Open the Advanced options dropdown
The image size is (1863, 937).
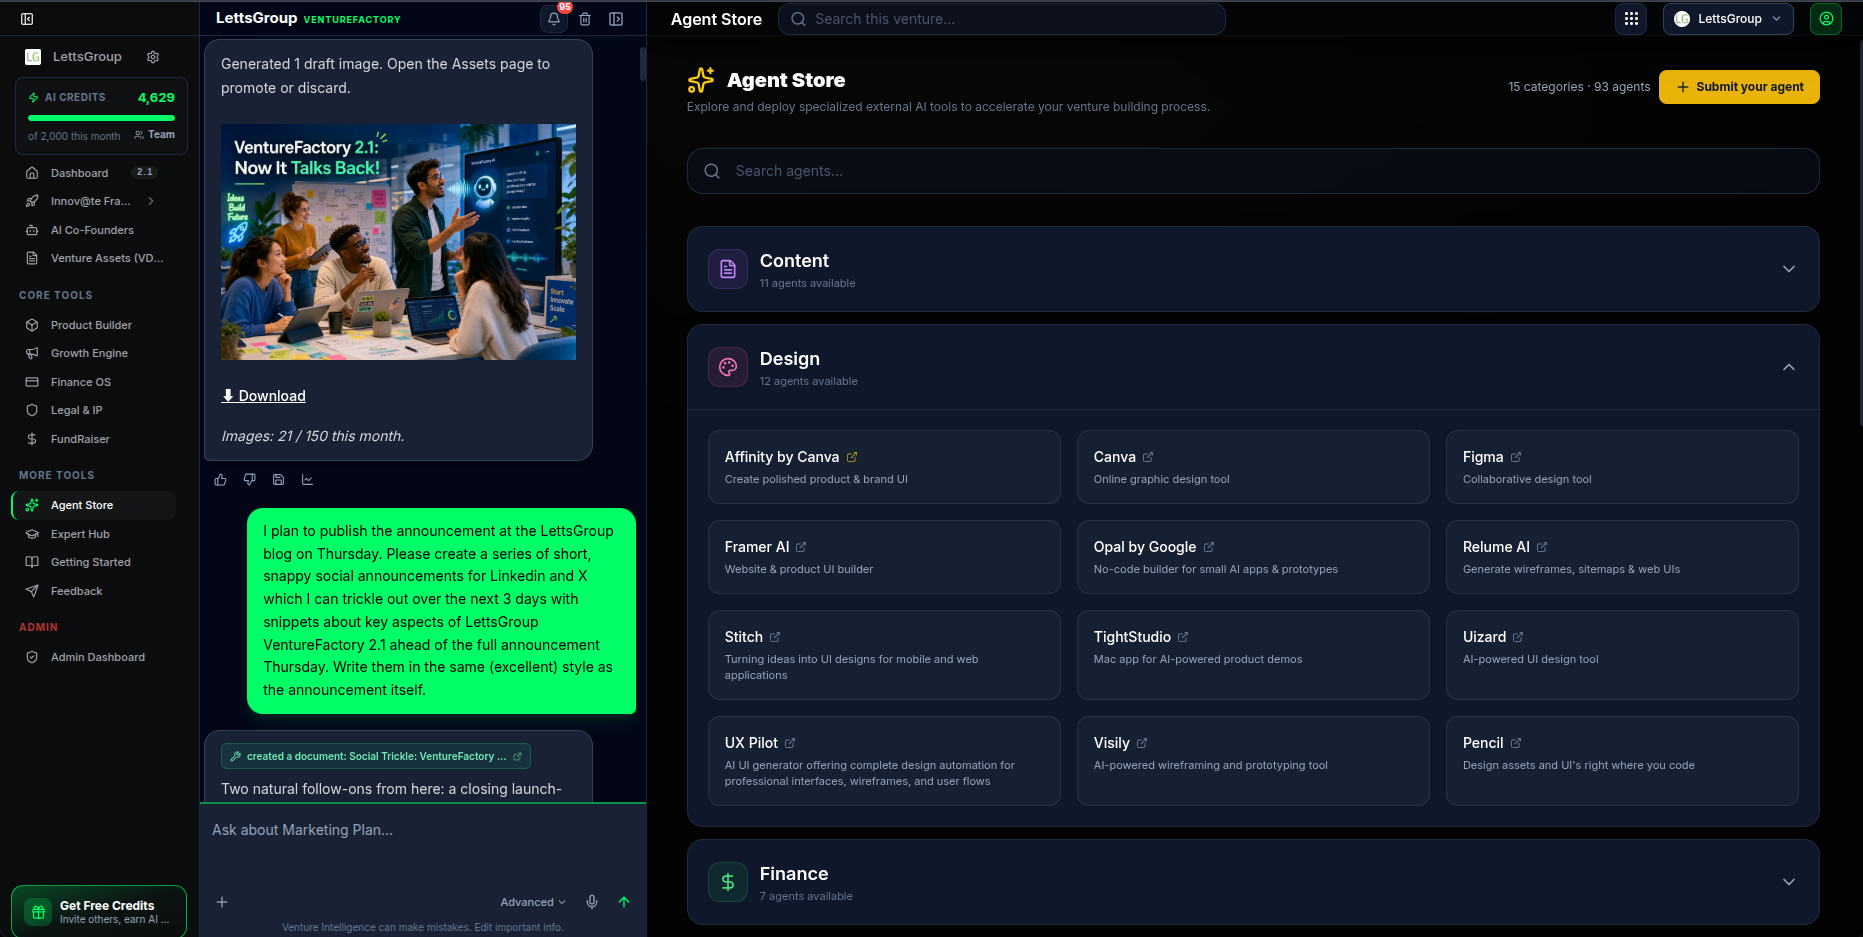[533, 902]
